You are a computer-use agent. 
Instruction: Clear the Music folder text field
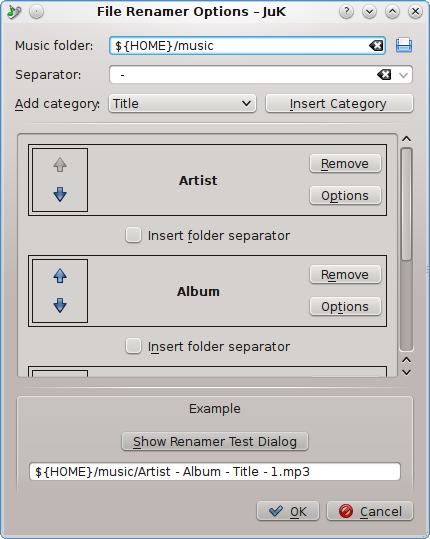coord(376,45)
